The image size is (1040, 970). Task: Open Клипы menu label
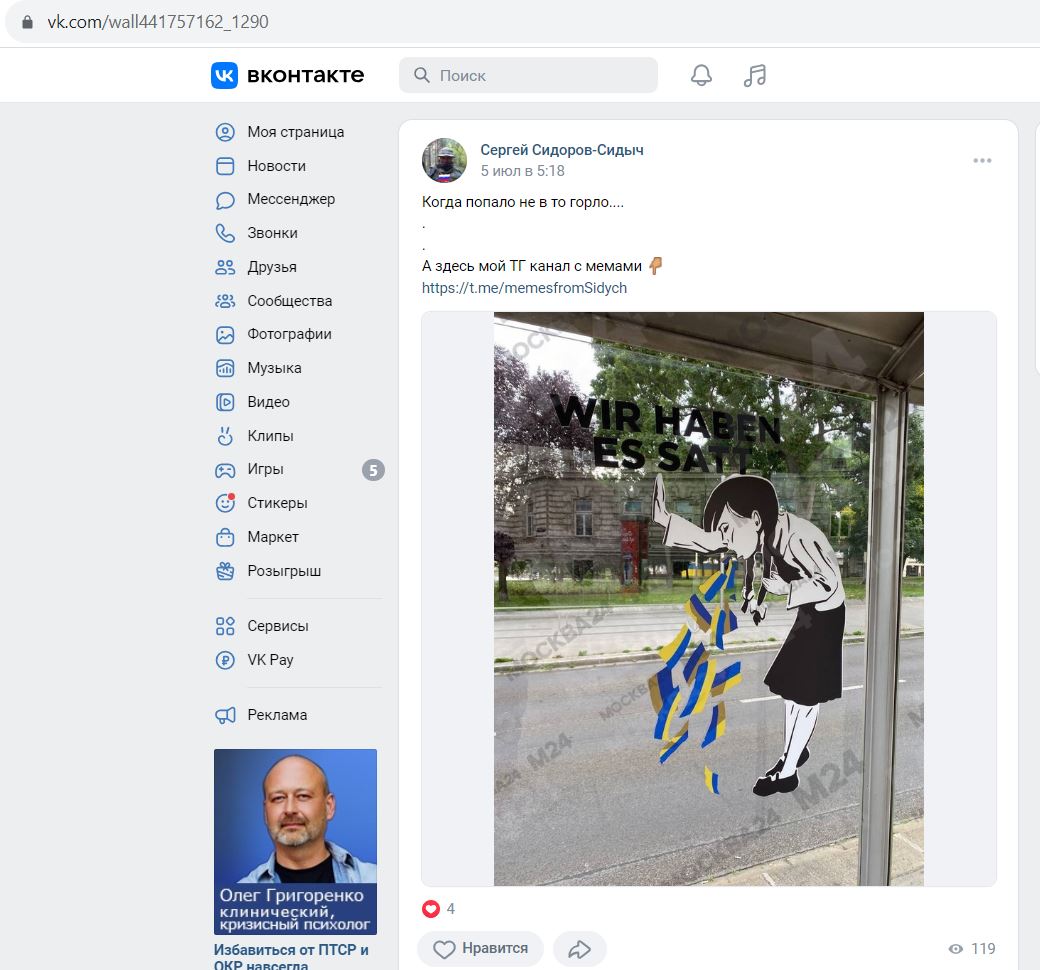click(271, 436)
